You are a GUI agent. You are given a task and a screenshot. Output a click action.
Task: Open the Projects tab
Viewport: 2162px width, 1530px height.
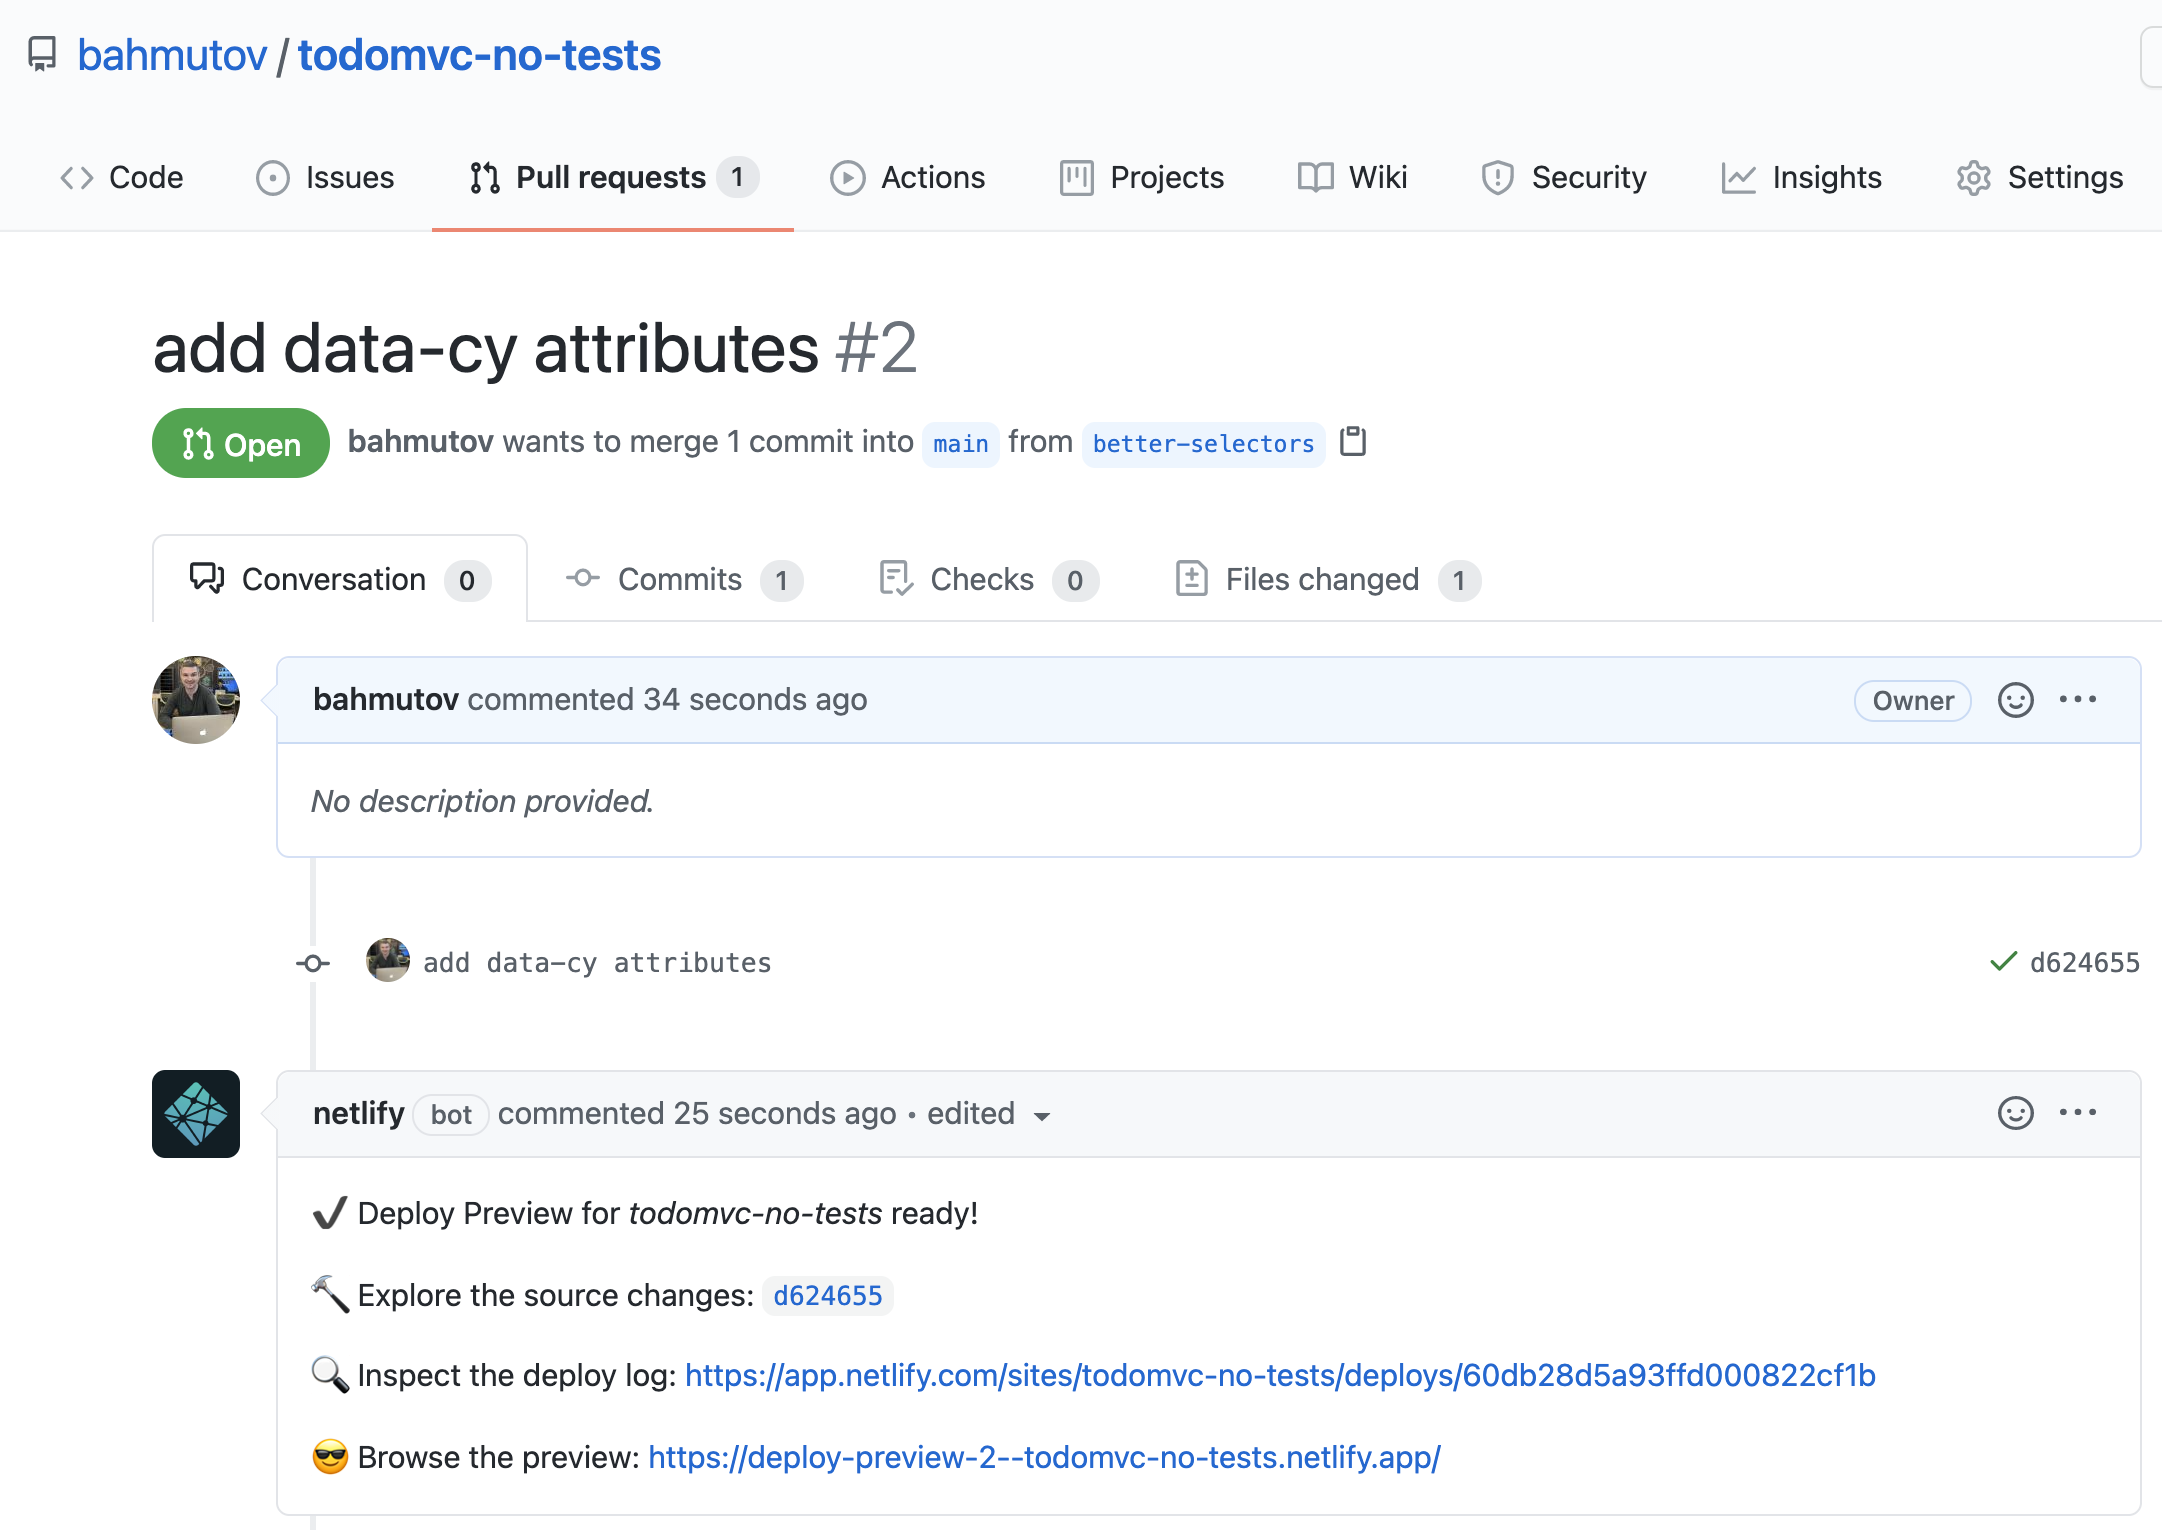tap(1142, 178)
